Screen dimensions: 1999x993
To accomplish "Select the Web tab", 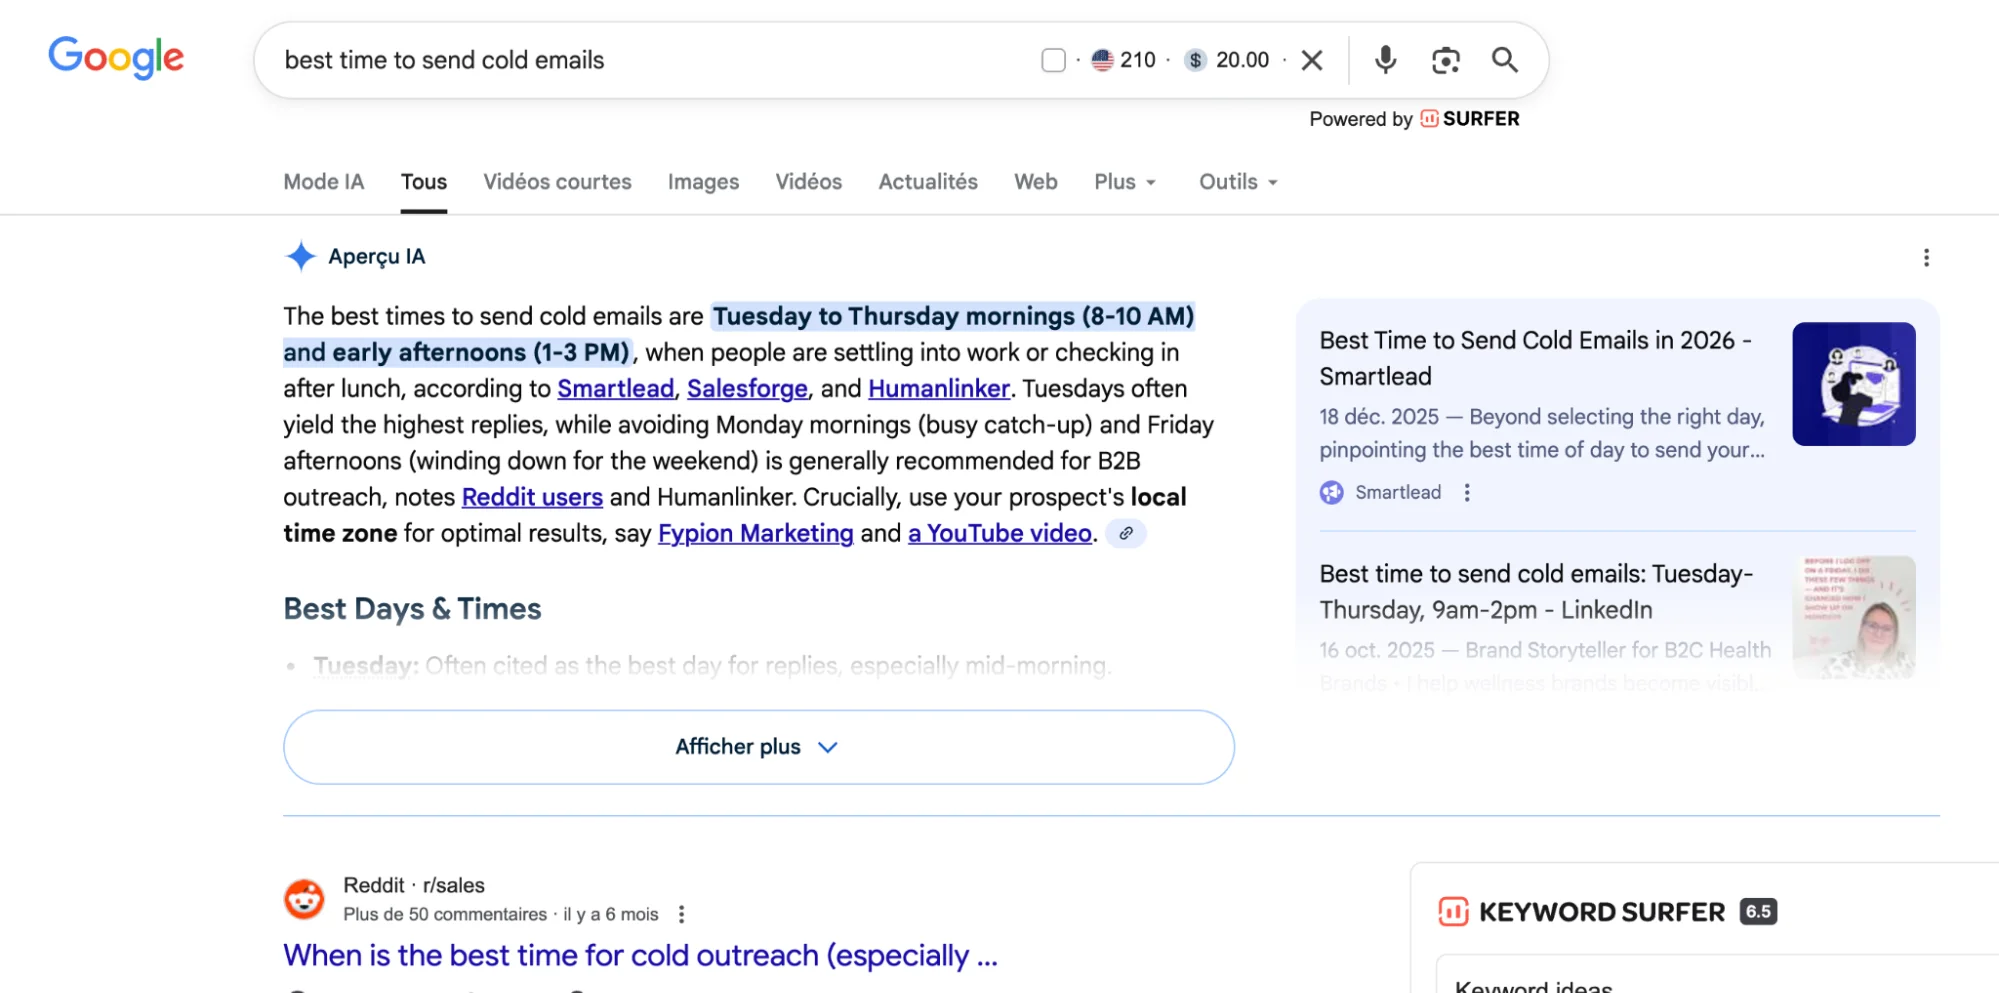I will [x=1035, y=182].
